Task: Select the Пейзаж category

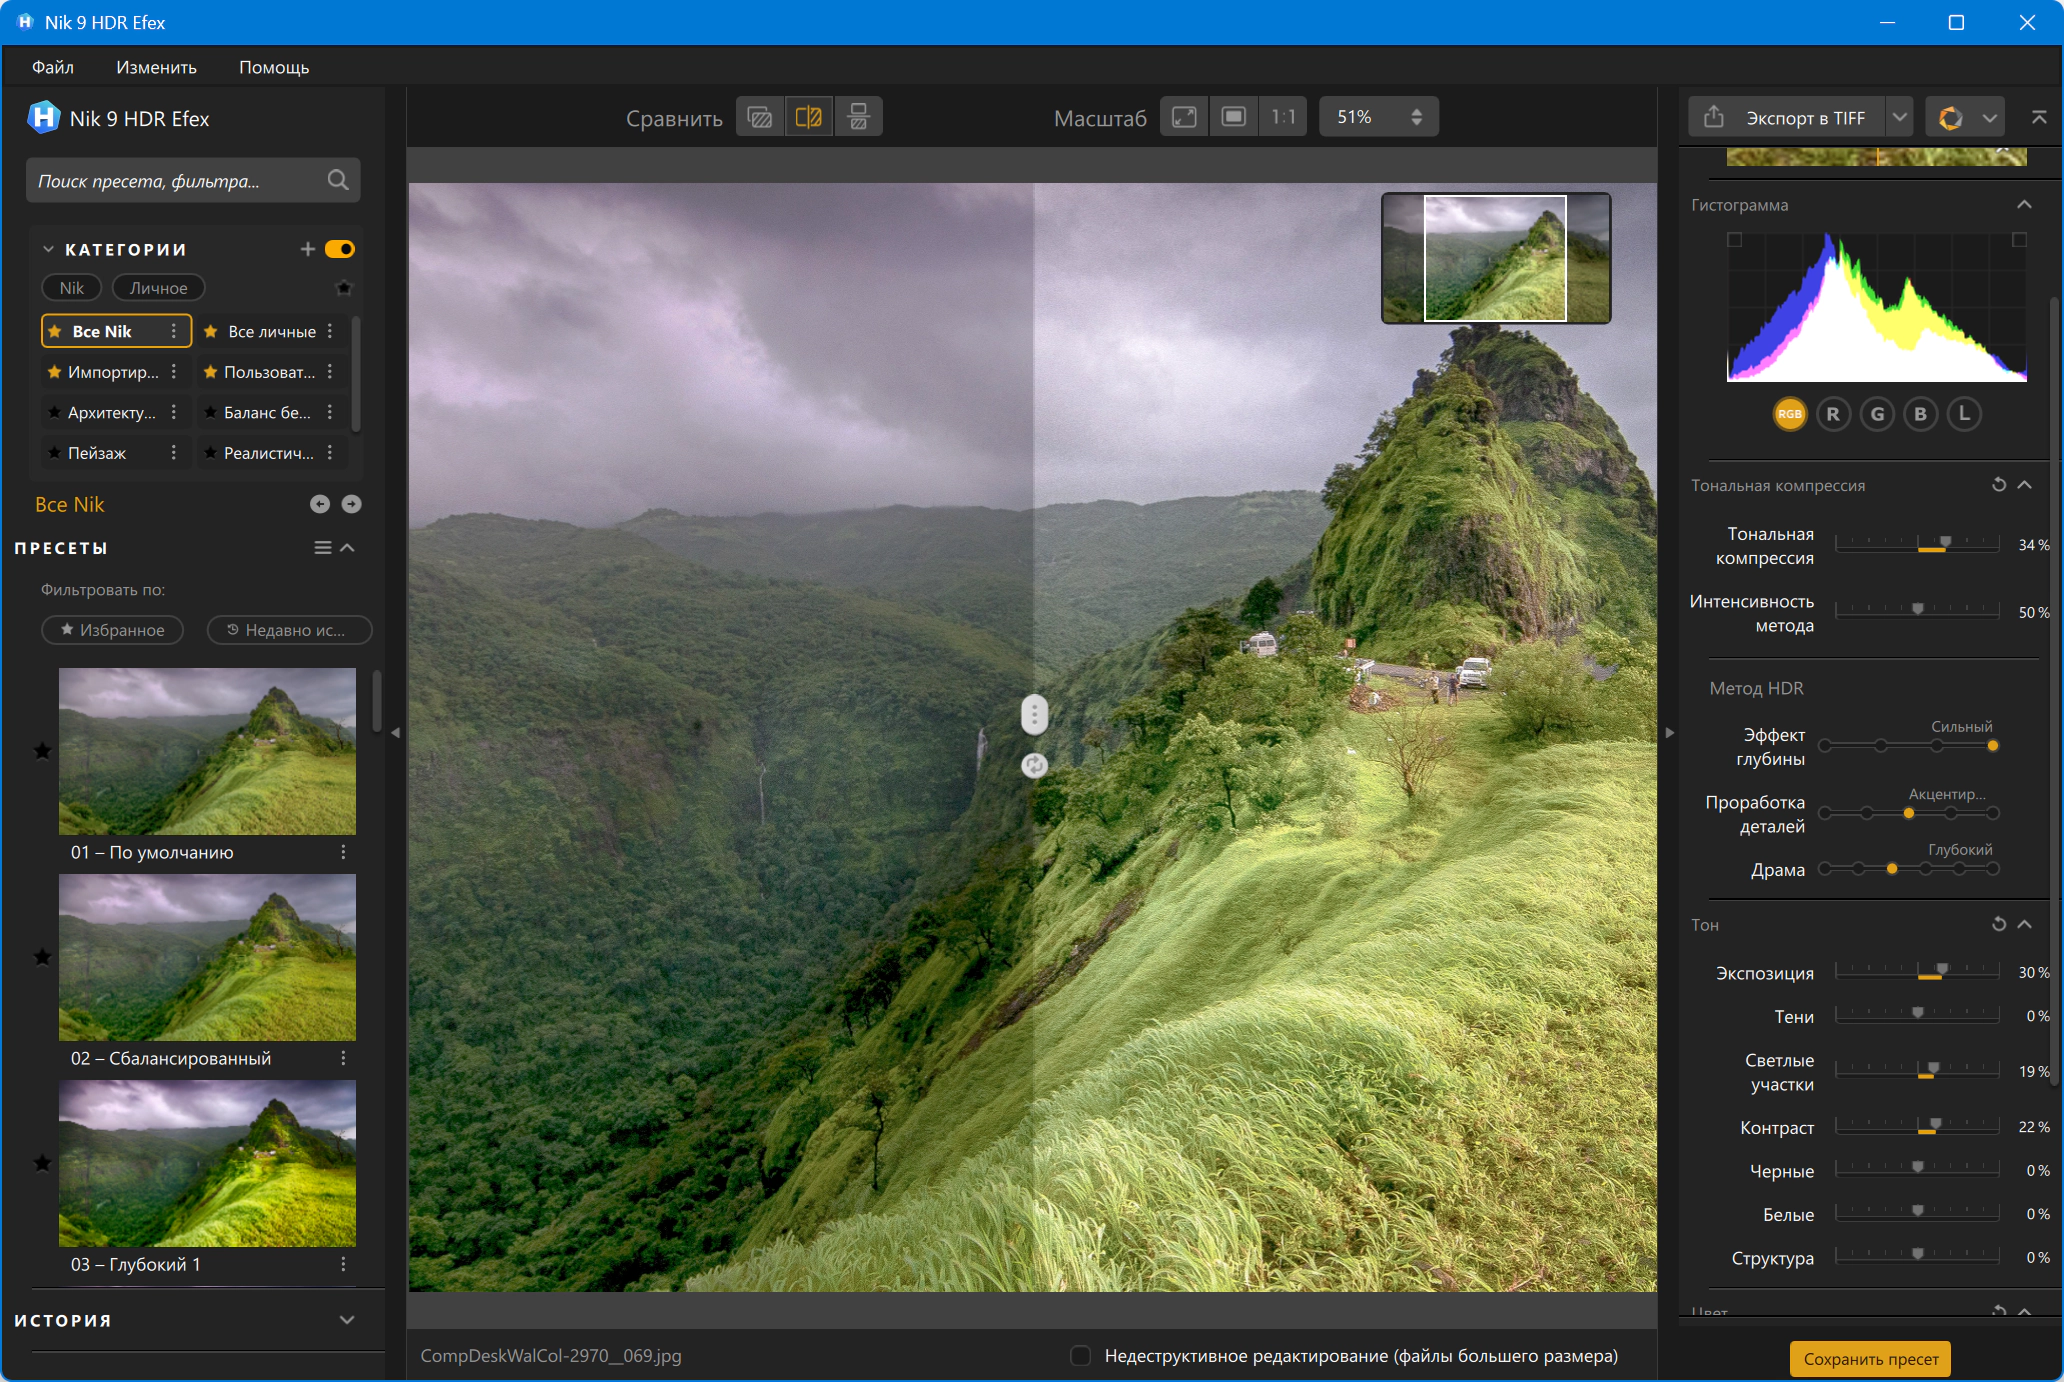Action: [97, 453]
